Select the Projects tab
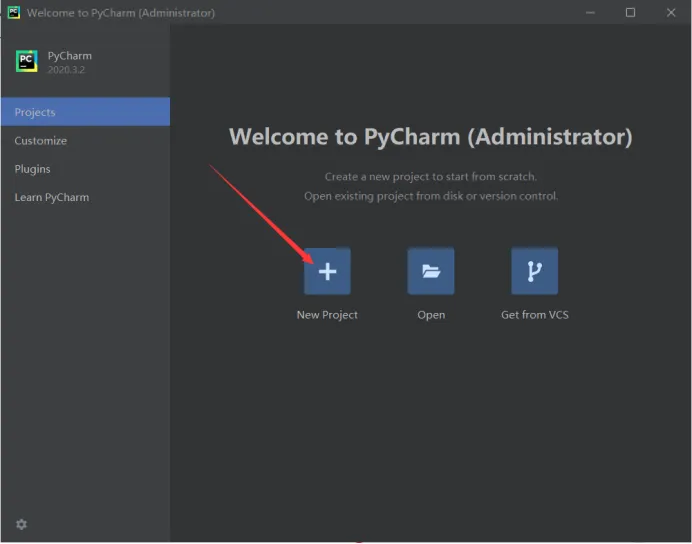Viewport: 692px width, 544px height. coord(86,112)
